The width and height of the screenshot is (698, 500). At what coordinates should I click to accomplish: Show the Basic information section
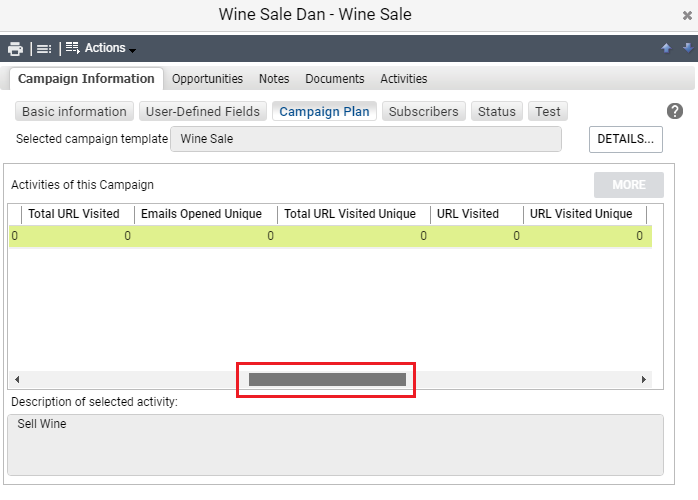click(74, 111)
